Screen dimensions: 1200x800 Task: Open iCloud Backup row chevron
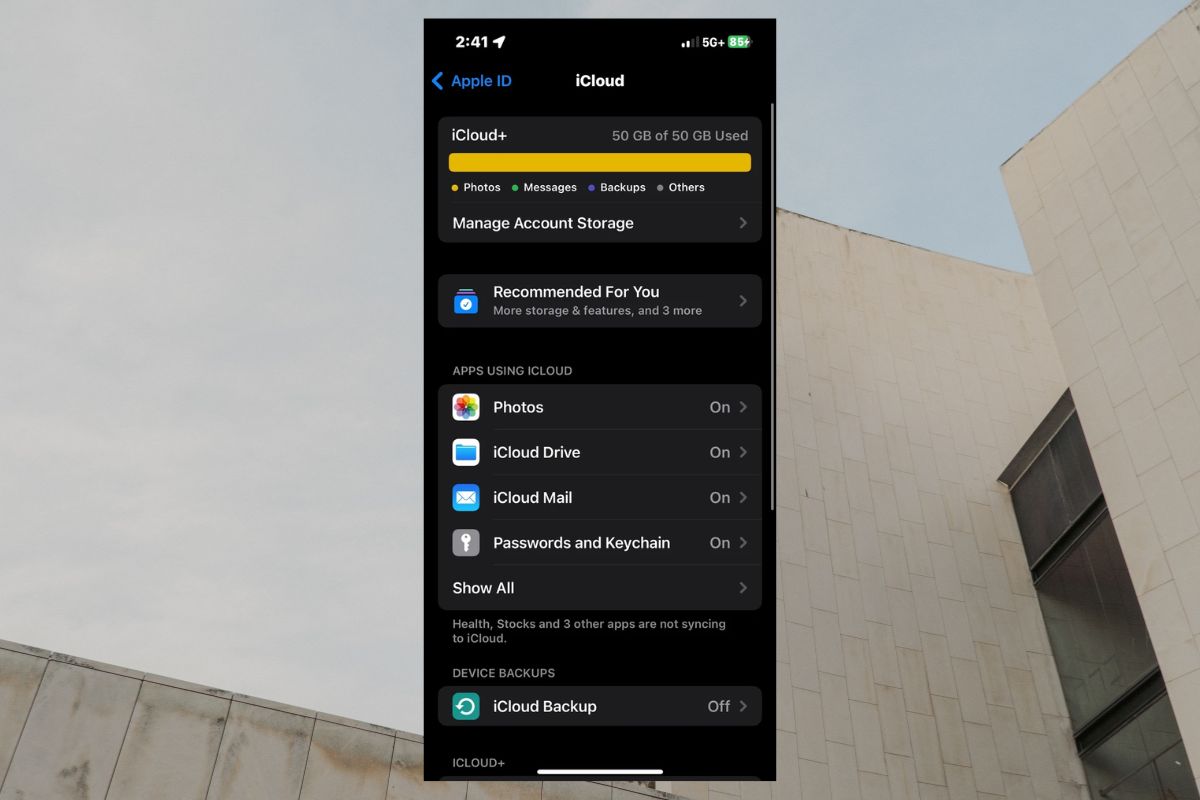pos(743,706)
